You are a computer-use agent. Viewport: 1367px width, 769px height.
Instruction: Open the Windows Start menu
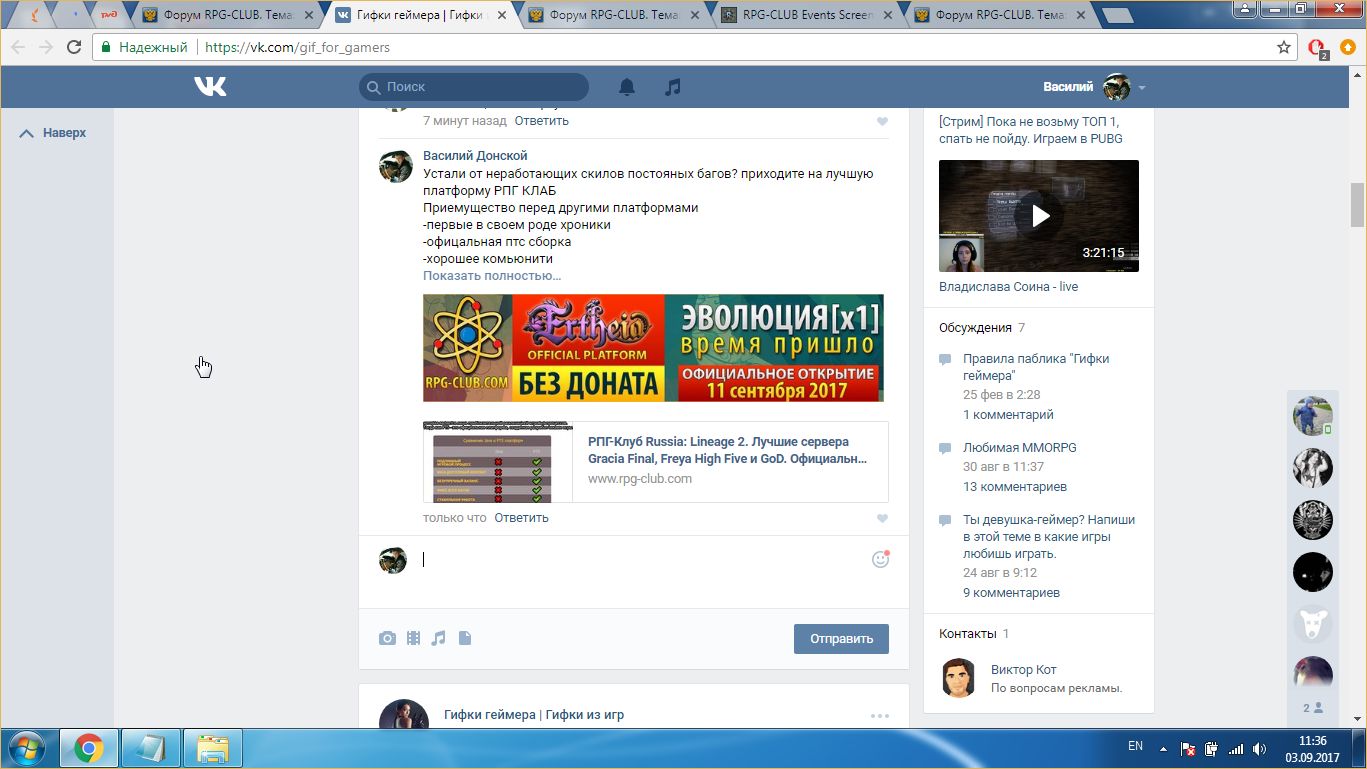(x=25, y=748)
